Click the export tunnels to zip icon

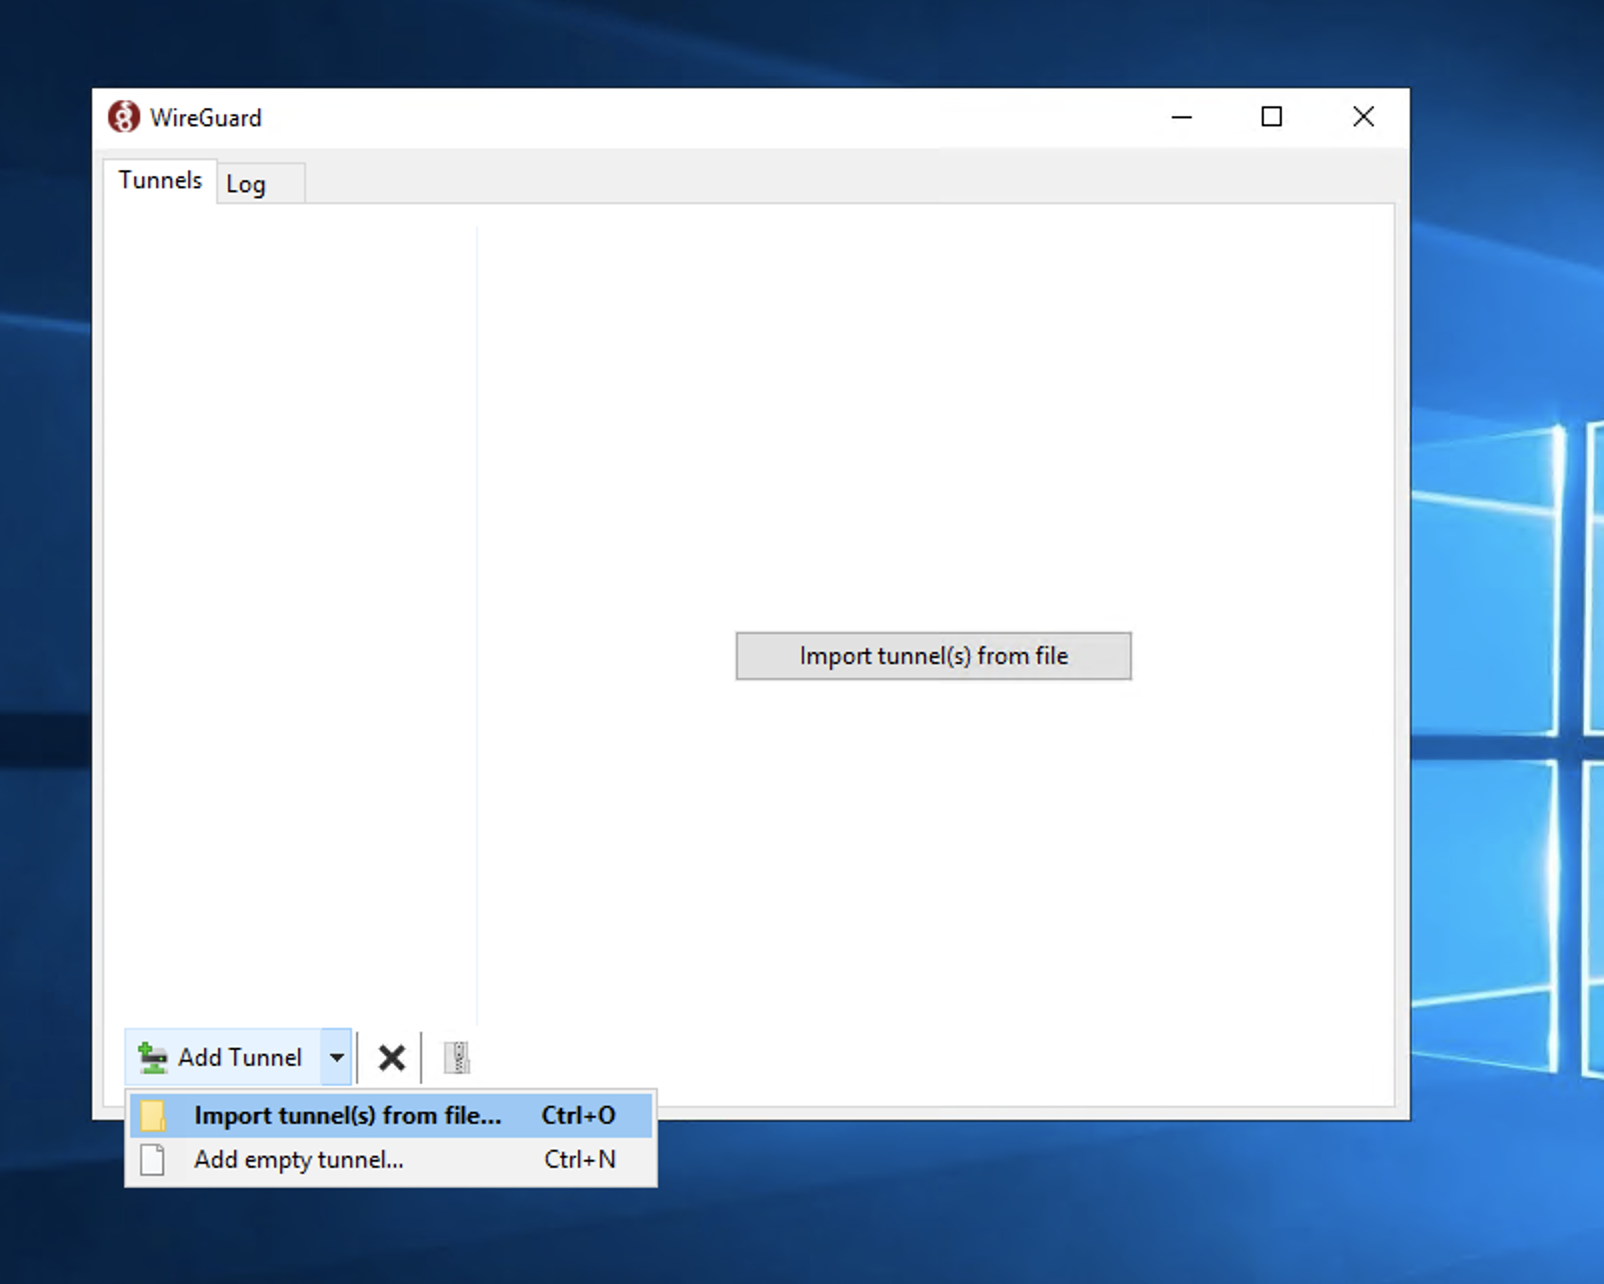click(457, 1057)
